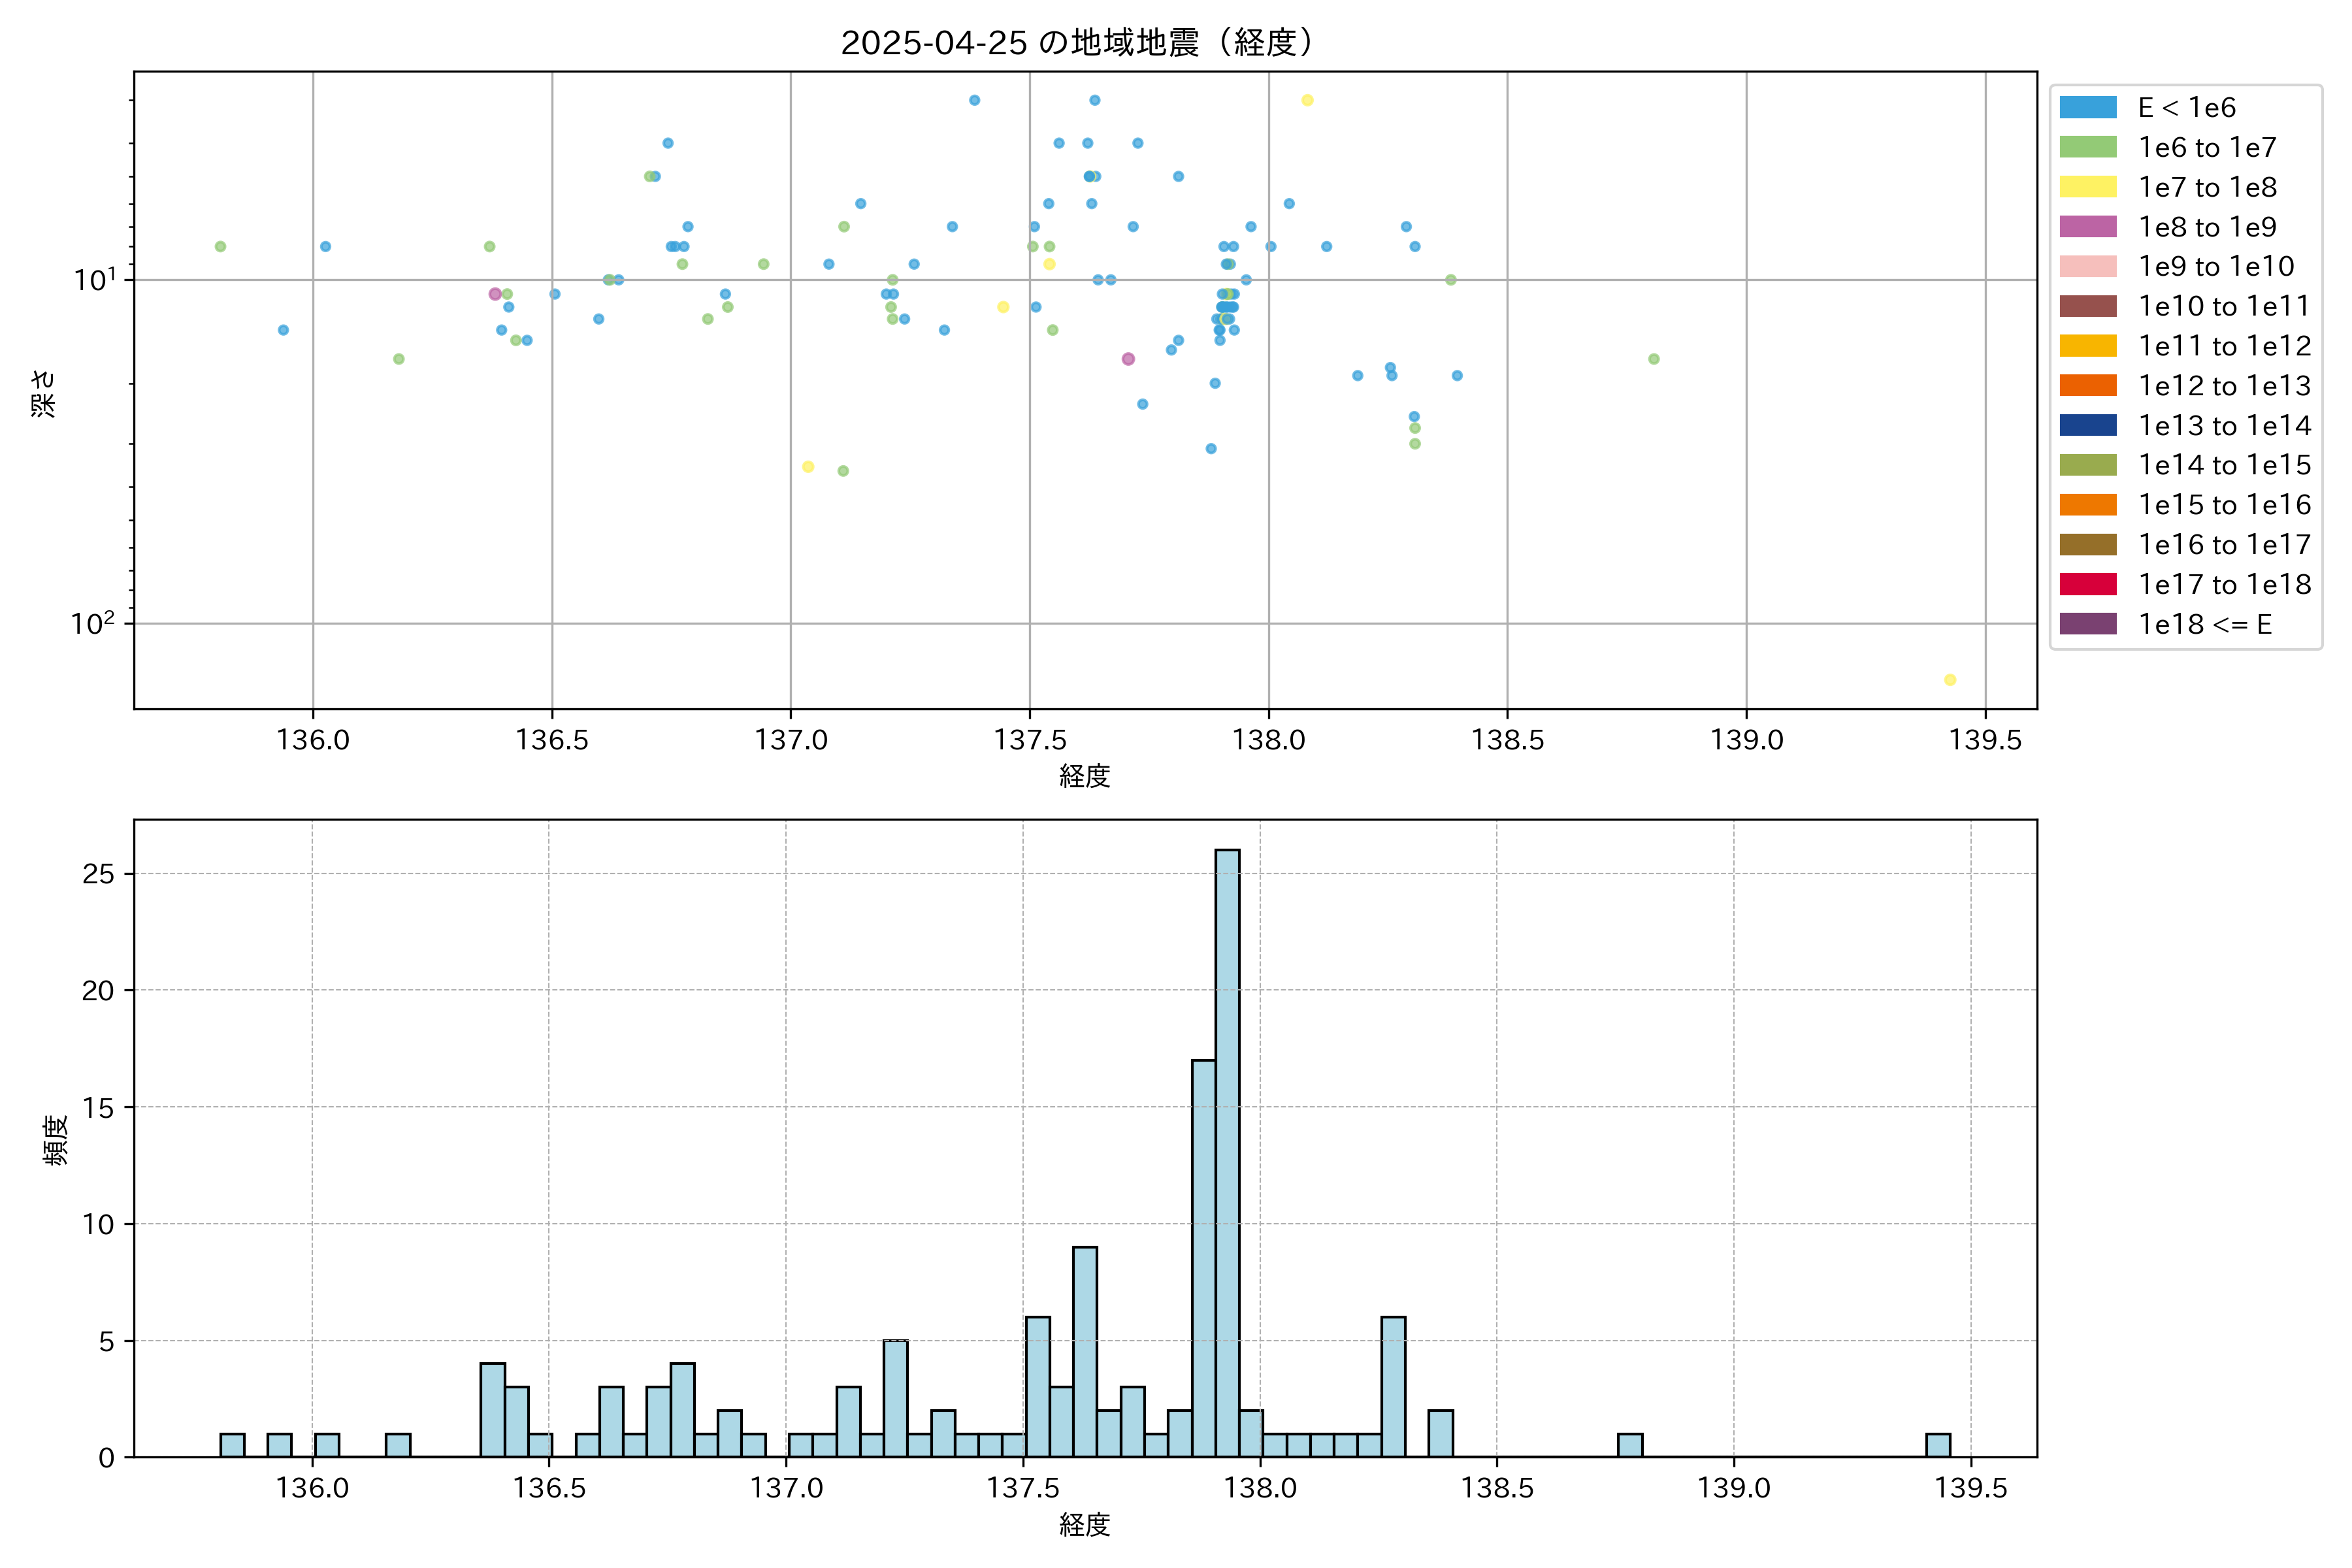Click the purple 1e18 <= E swatch
This screenshot has width=2352, height=1568.
click(2087, 624)
